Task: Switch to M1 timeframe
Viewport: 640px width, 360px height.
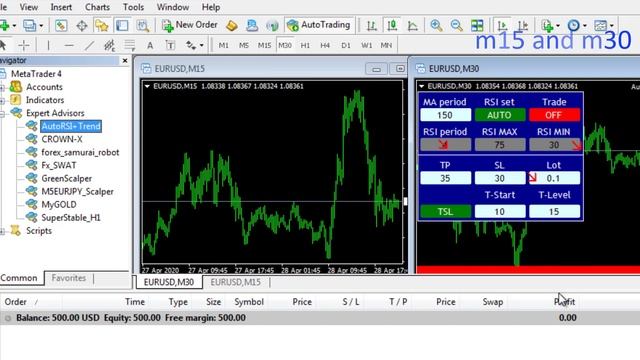Action: tap(223, 45)
